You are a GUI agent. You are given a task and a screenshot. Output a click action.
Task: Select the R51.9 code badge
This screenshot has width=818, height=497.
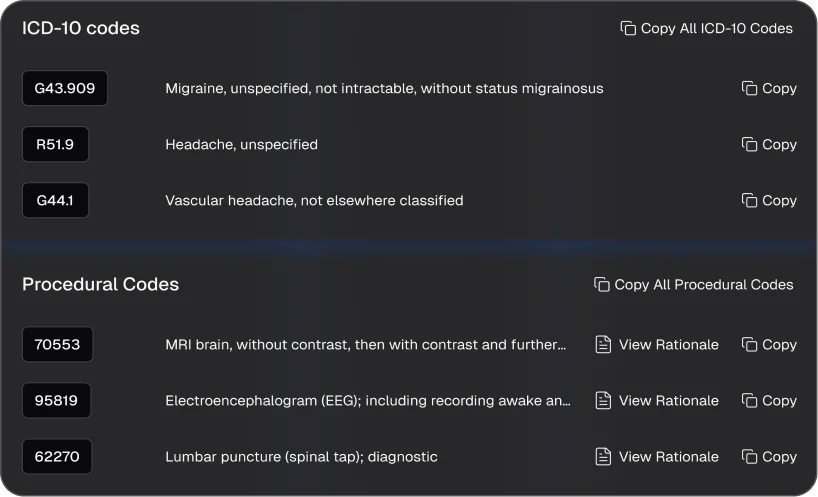point(55,144)
